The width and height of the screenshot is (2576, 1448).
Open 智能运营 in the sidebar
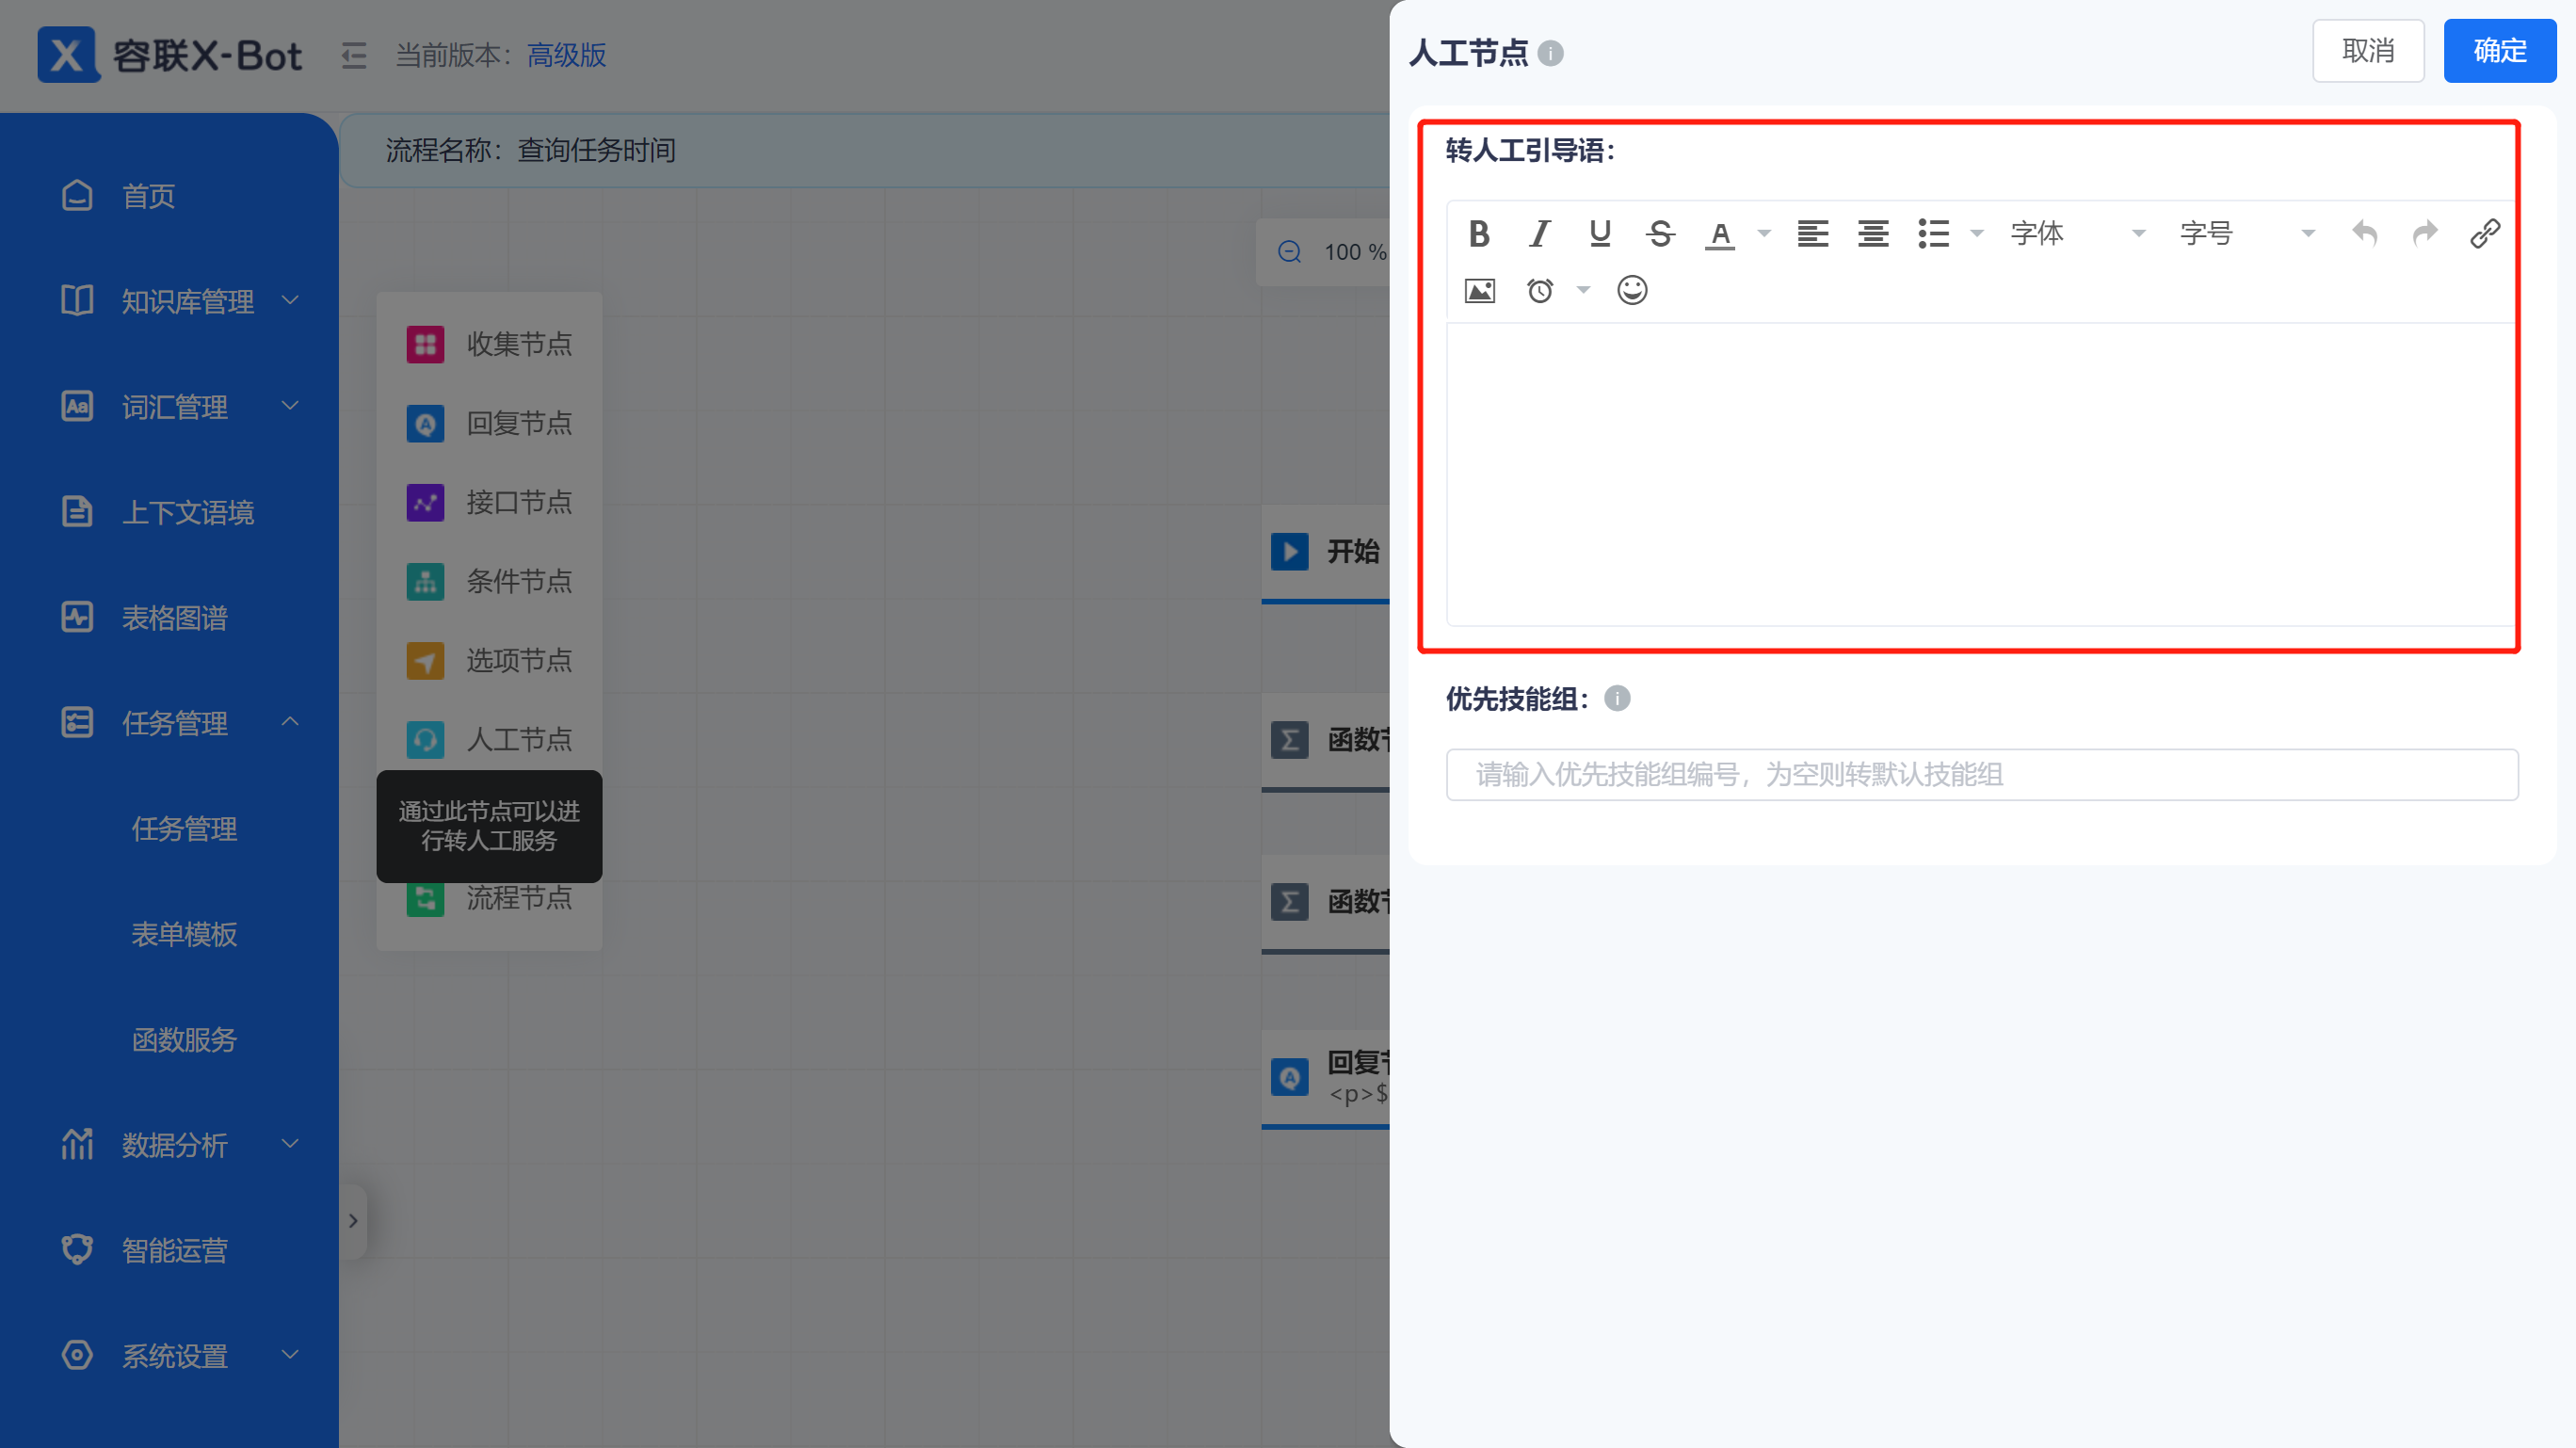tap(170, 1251)
